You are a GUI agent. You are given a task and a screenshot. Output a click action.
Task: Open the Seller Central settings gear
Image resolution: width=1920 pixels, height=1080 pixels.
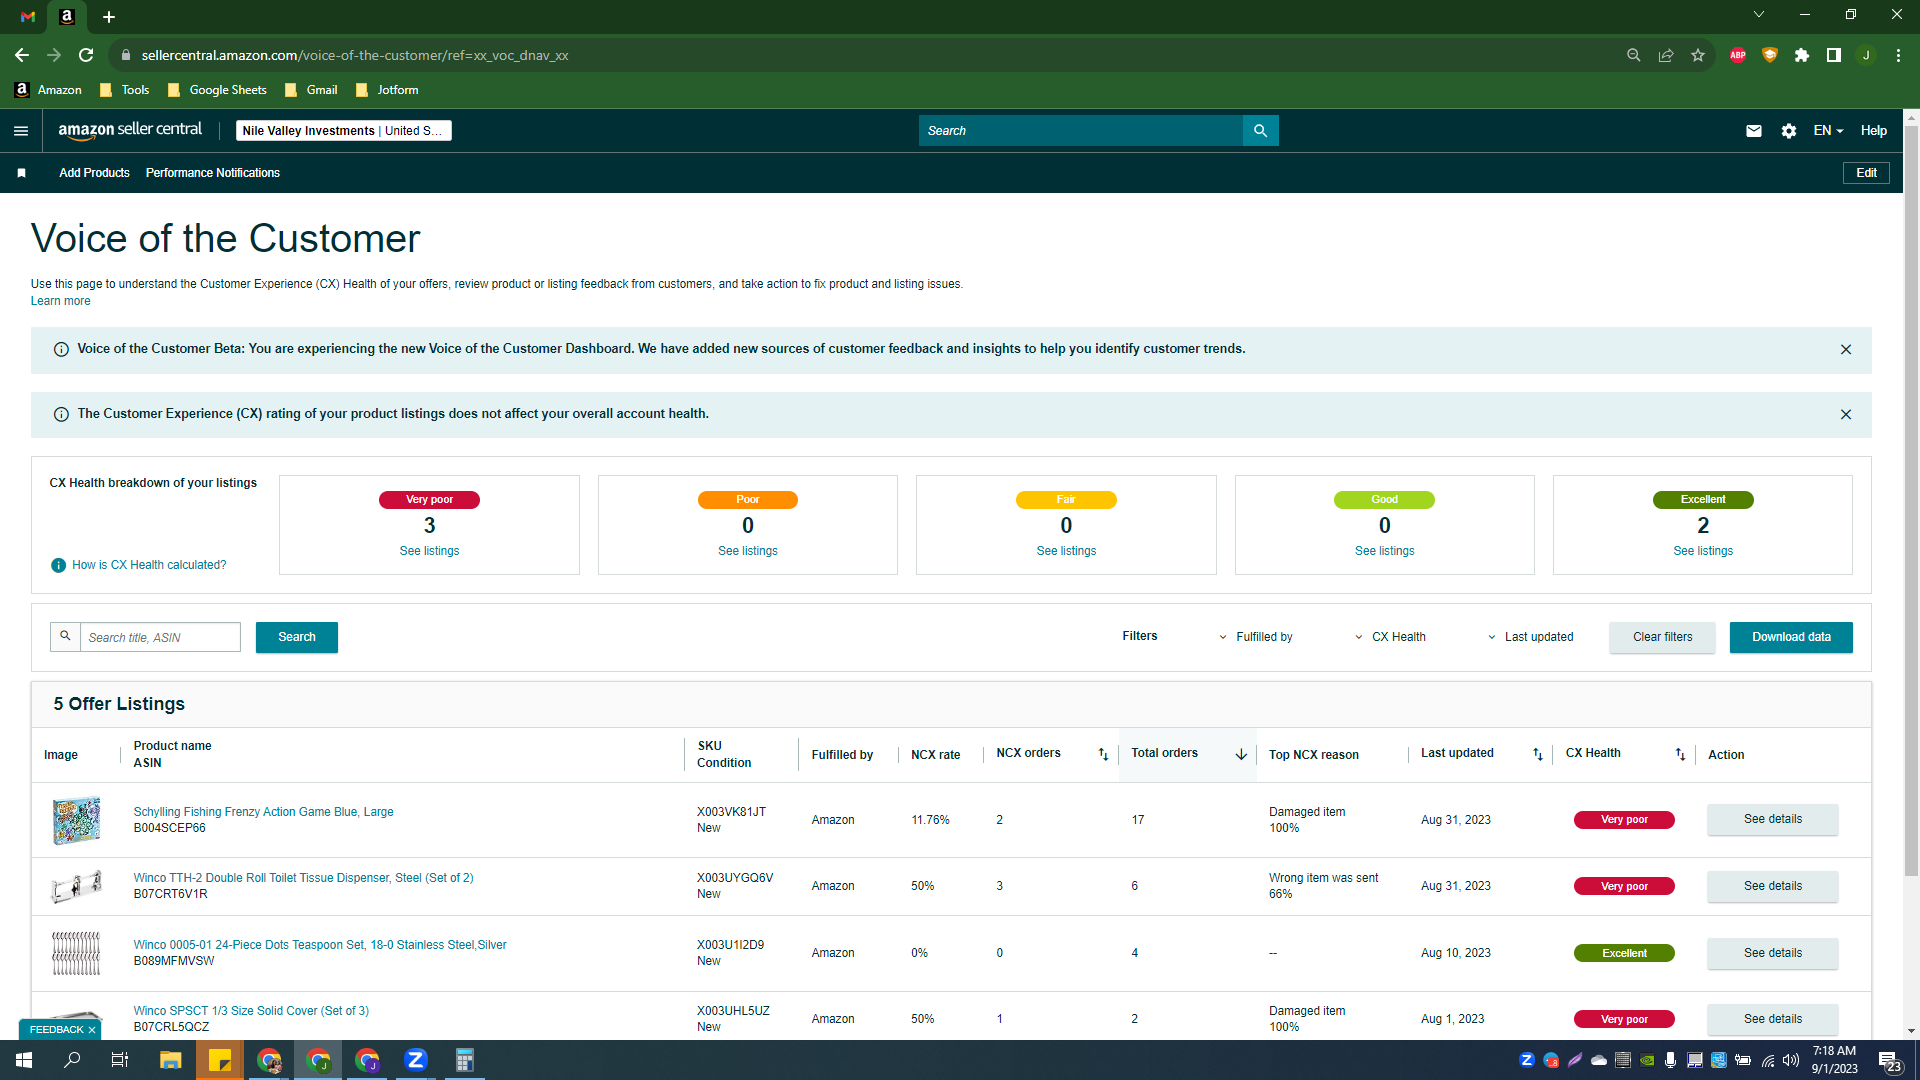[1789, 131]
